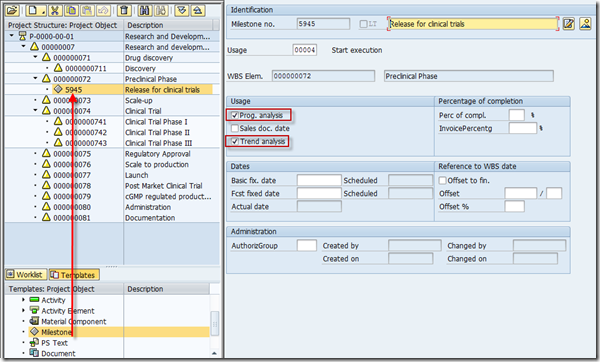
Task: Collapse the P-0000-00-01 project node
Action: [x=11, y=36]
